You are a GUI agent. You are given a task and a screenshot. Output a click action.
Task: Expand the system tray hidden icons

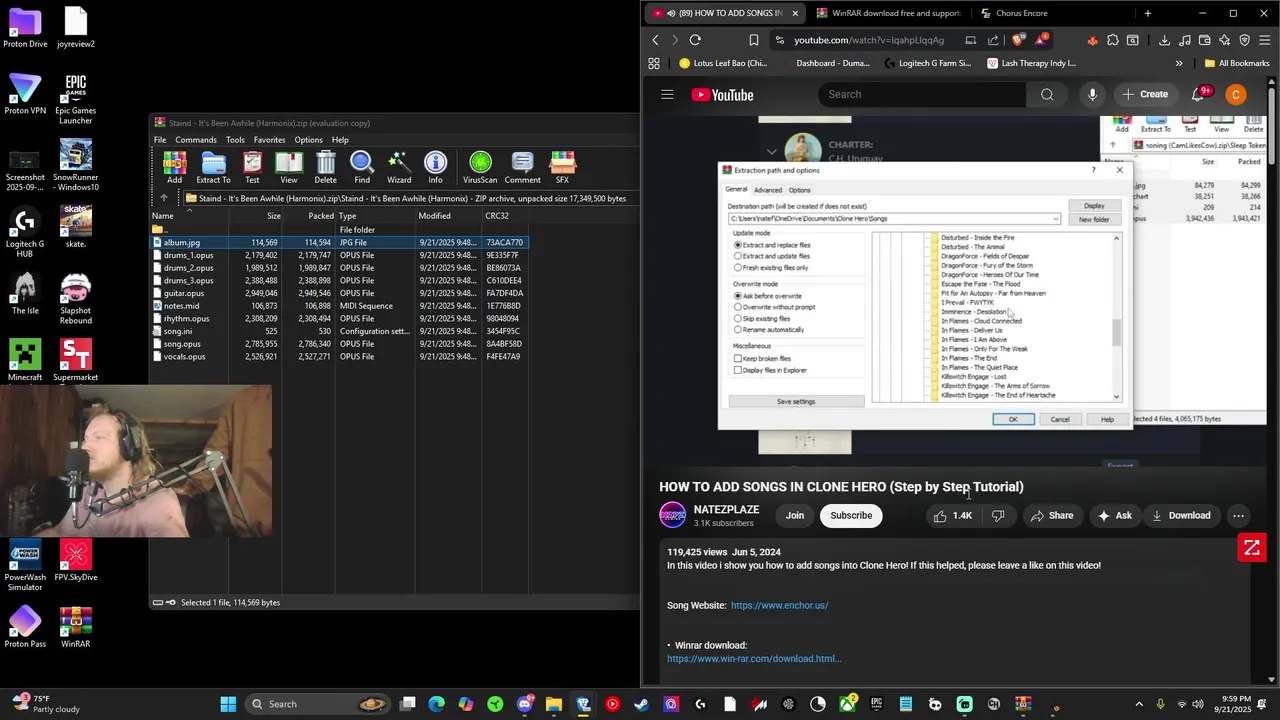1139,704
